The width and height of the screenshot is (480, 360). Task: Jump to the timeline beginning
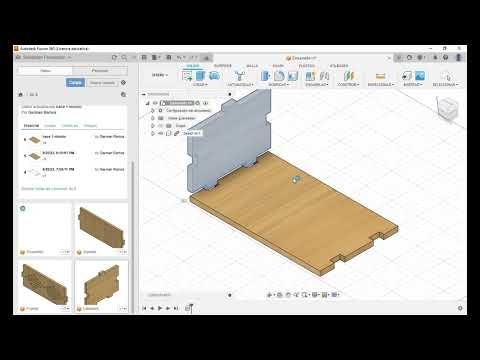coord(144,308)
